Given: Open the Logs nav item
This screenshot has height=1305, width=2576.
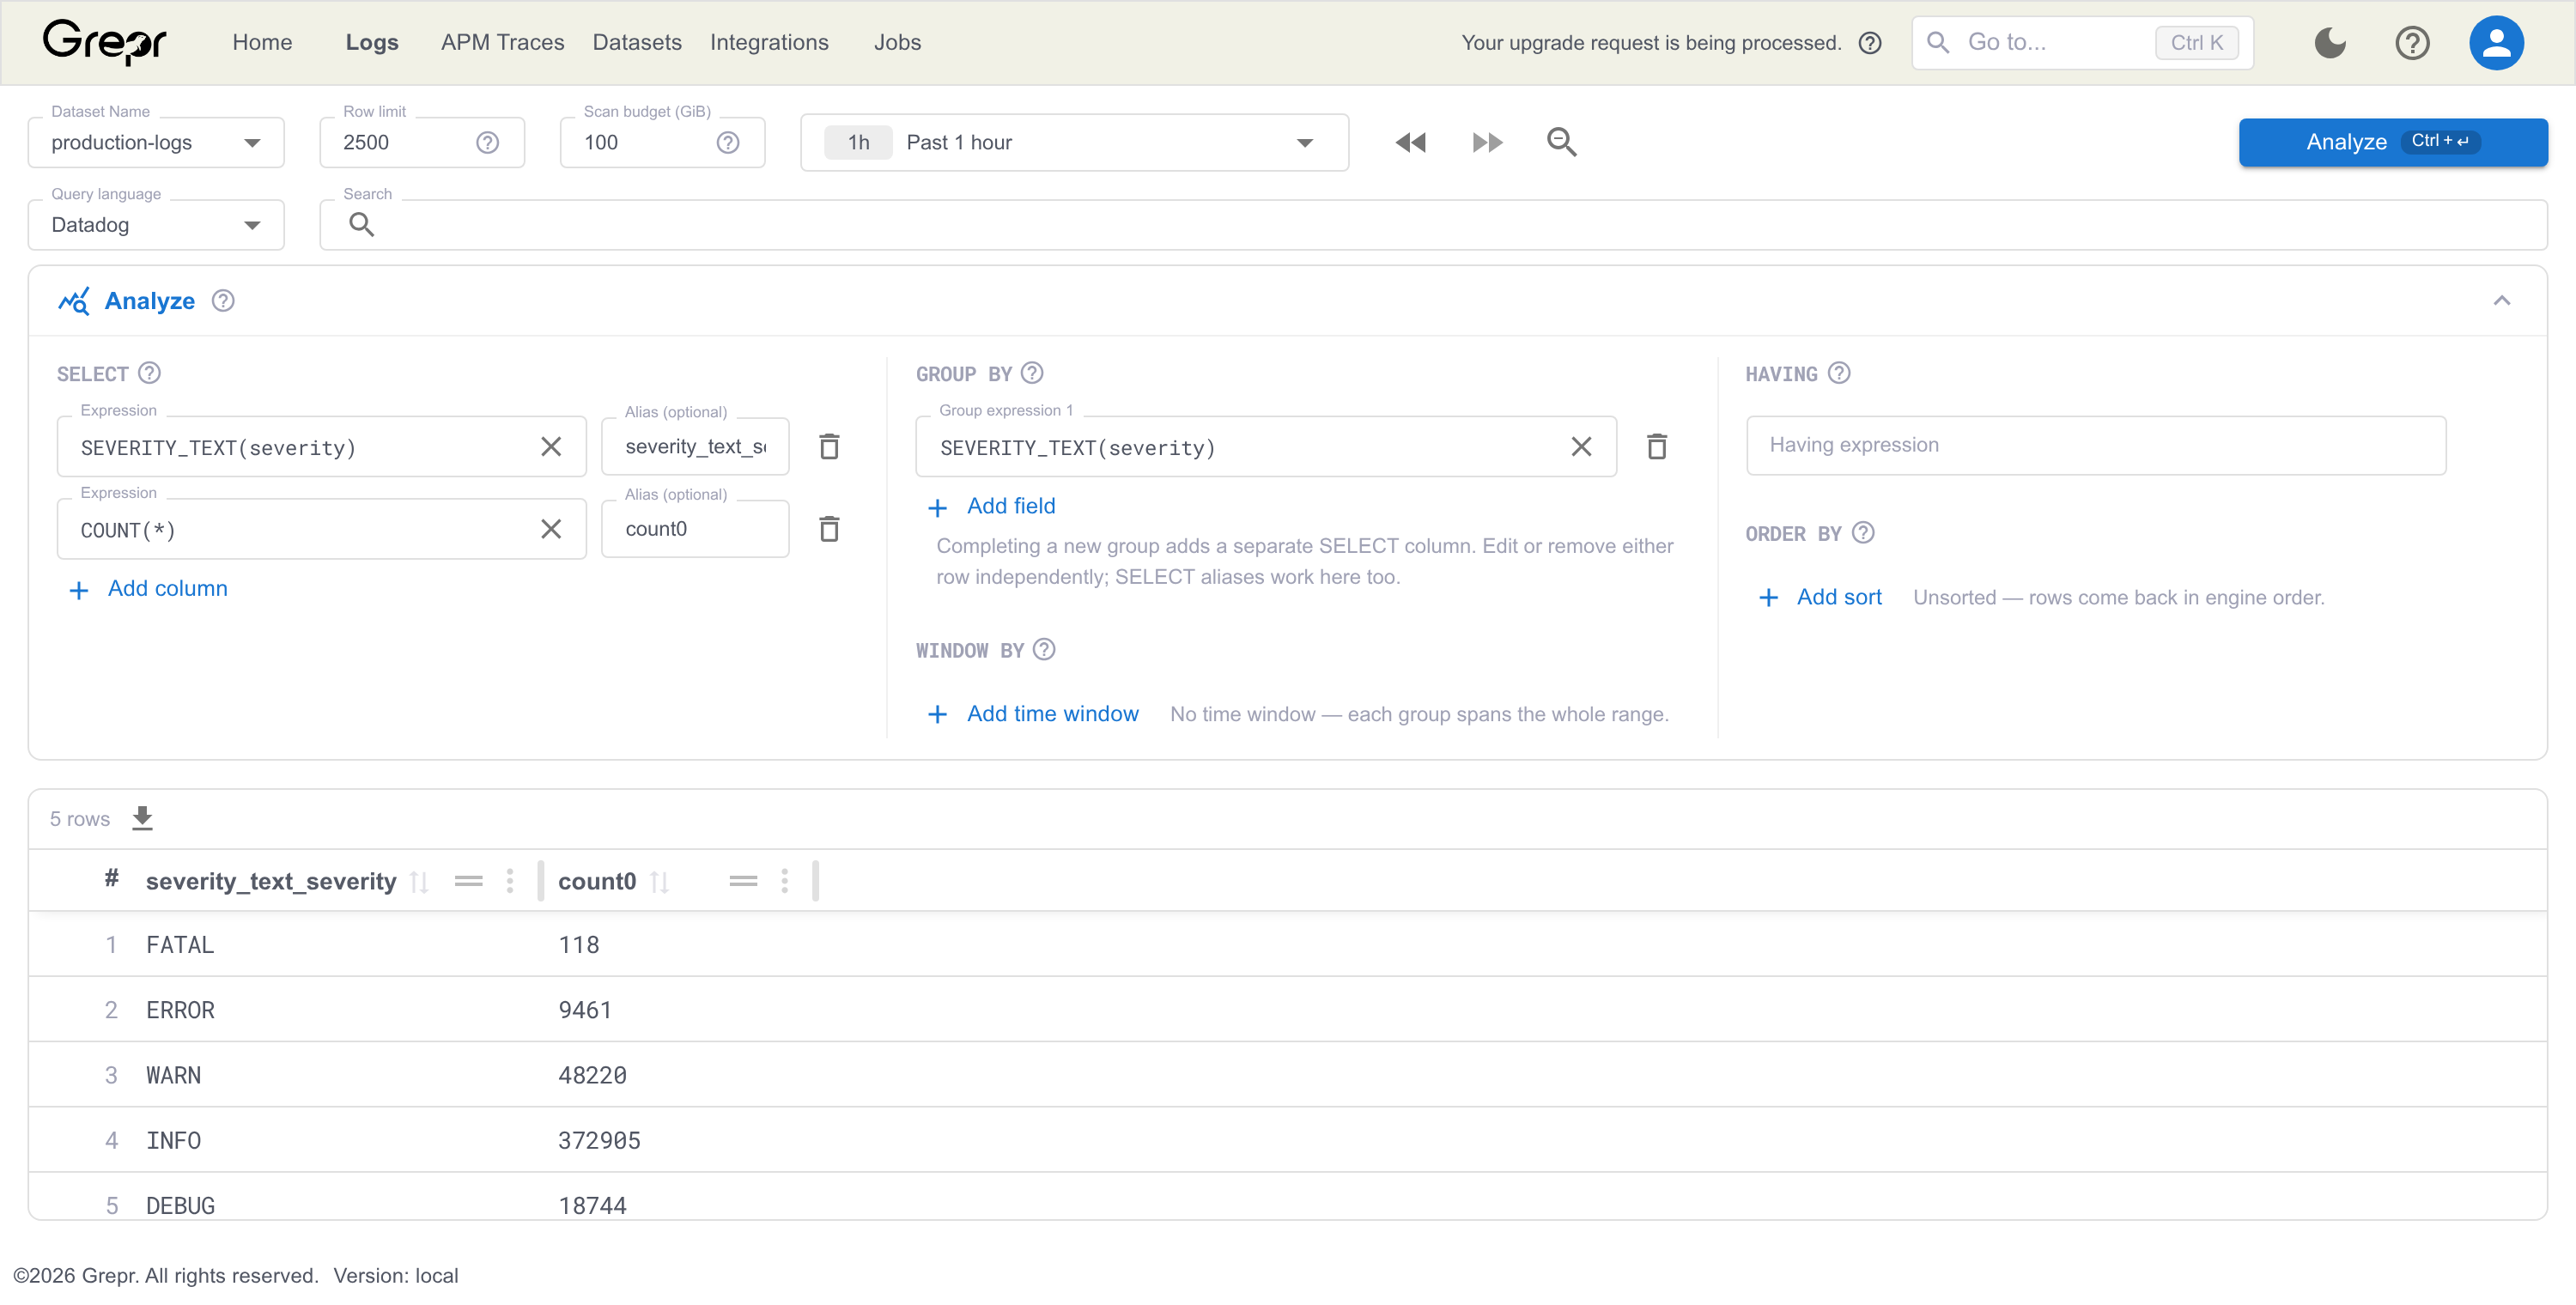Looking at the screenshot, I should click(x=372, y=43).
